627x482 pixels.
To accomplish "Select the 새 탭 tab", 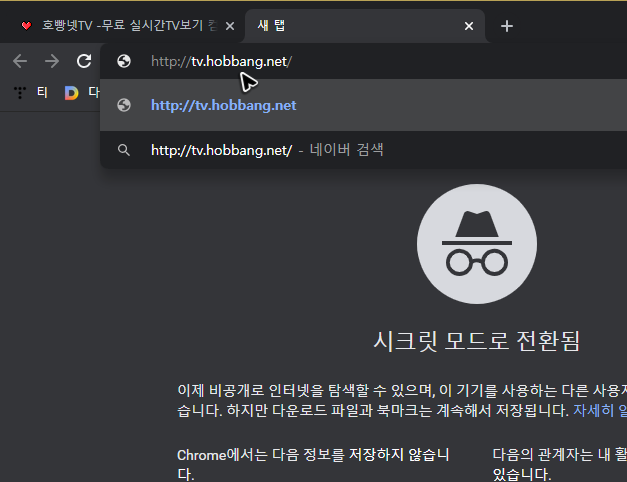I will click(x=365, y=26).
